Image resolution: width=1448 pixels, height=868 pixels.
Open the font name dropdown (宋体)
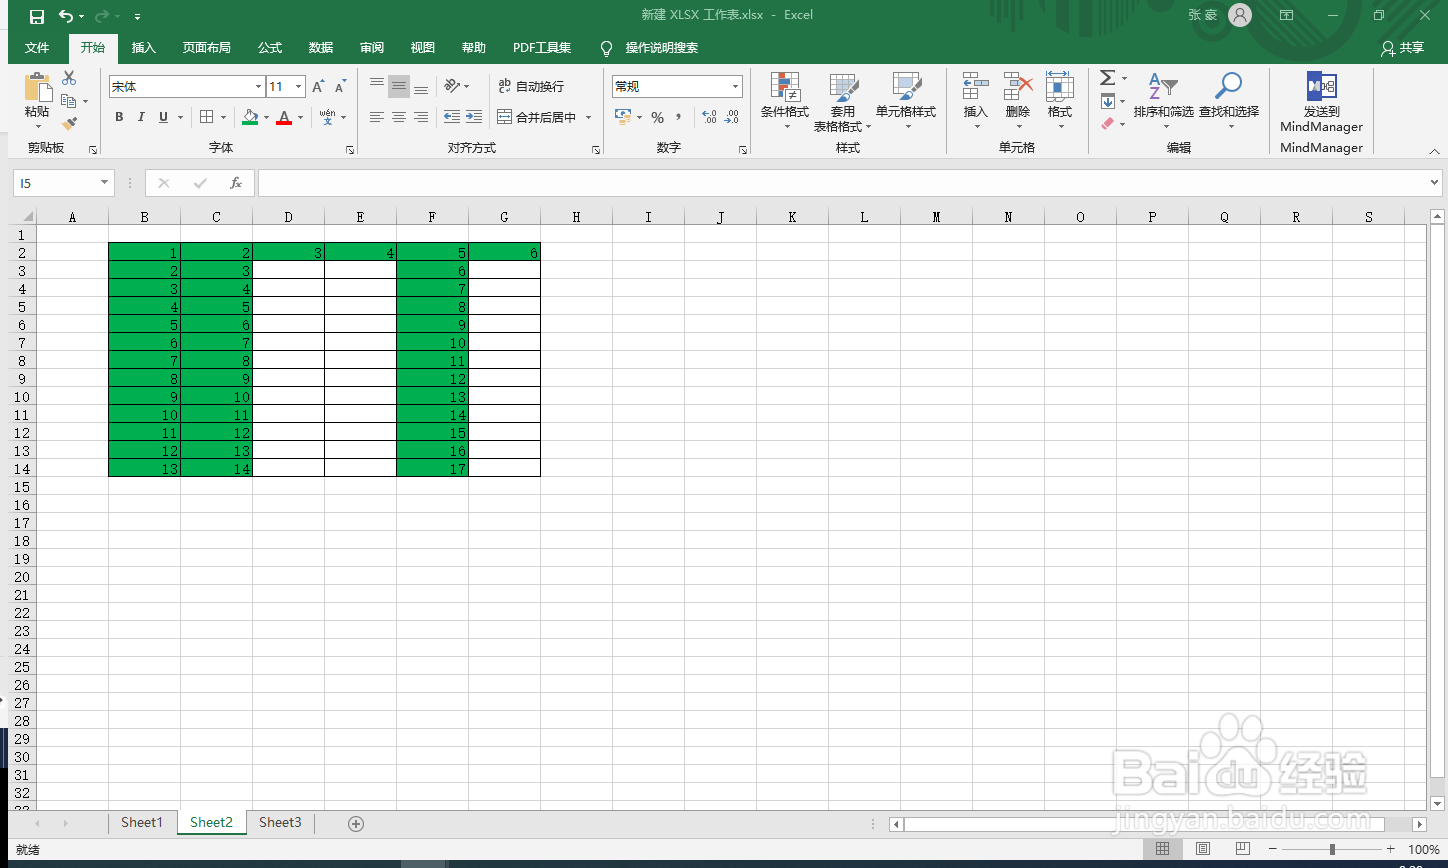tap(258, 87)
